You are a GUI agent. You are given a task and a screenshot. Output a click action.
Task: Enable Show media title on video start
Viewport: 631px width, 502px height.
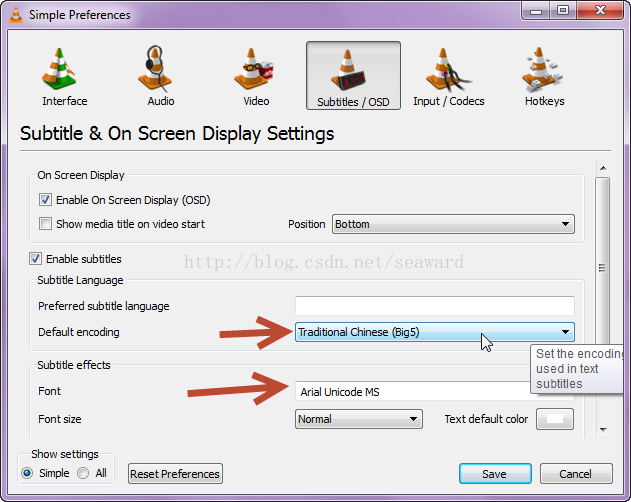(x=45, y=223)
